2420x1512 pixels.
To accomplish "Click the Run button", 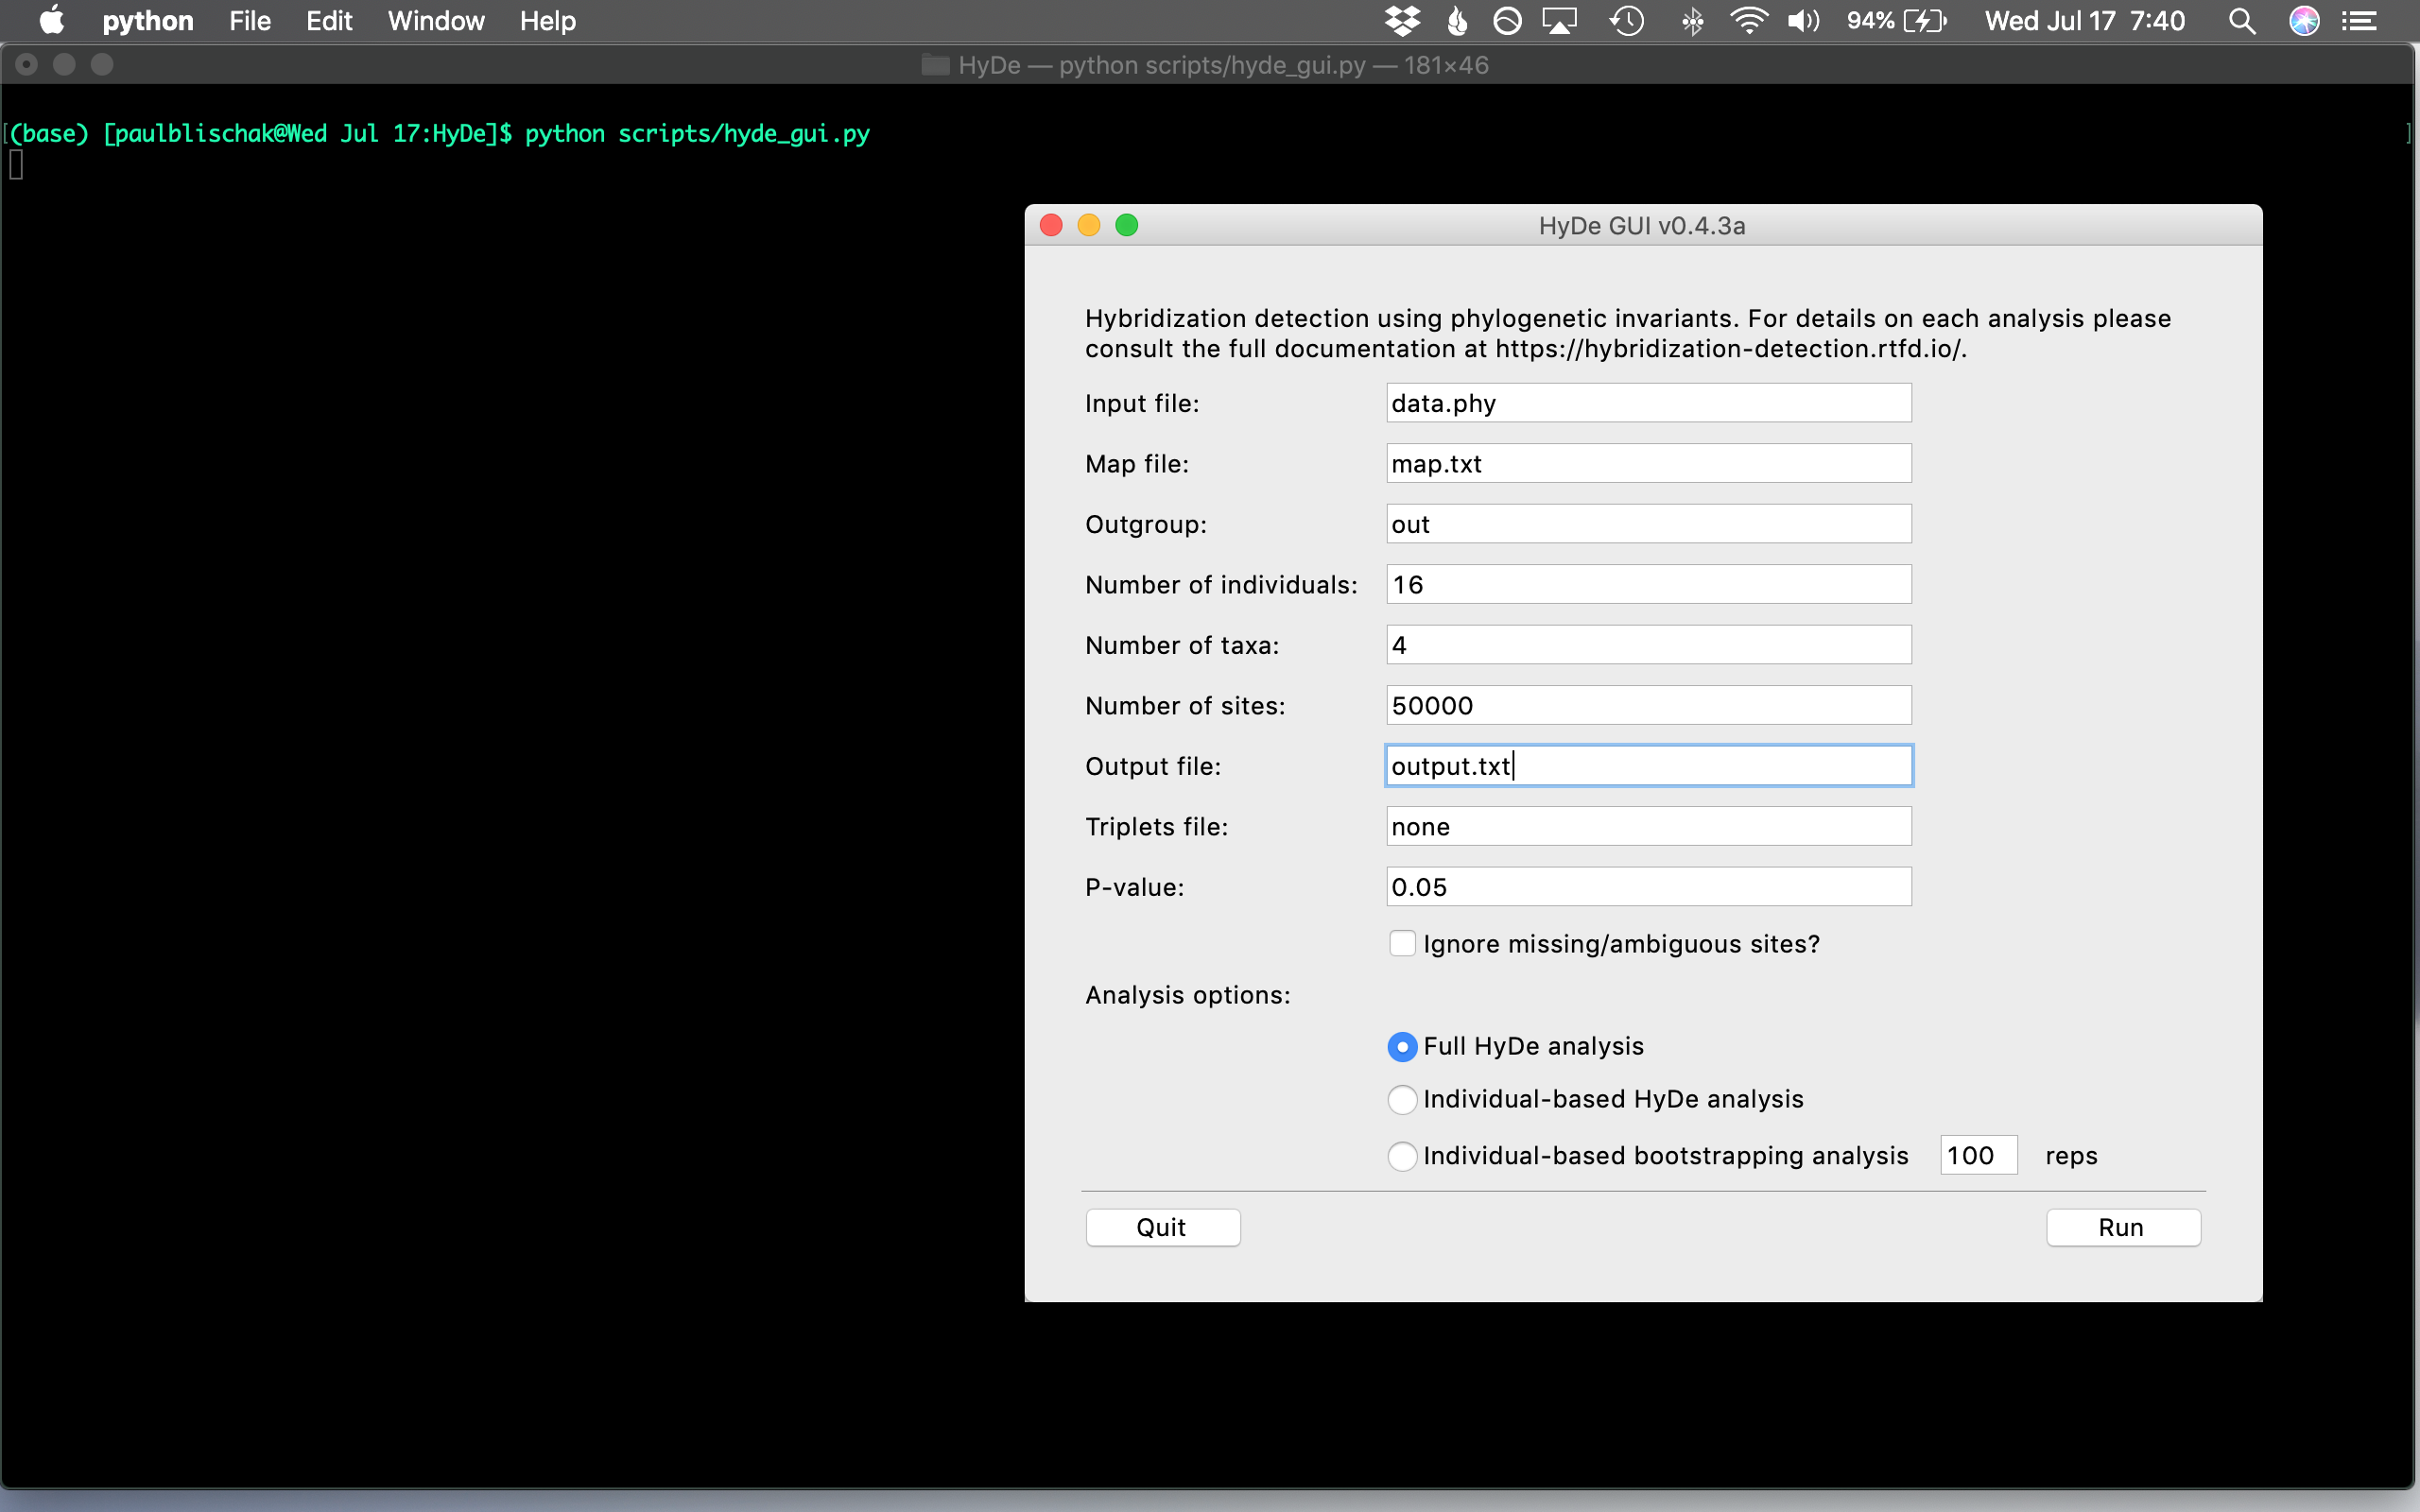I will point(2124,1227).
